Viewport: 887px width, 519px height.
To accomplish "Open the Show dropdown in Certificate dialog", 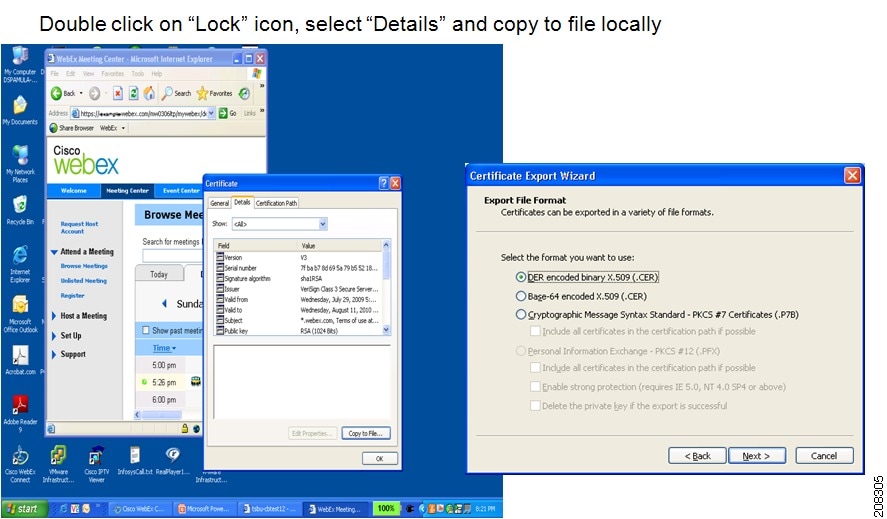I will [322, 224].
